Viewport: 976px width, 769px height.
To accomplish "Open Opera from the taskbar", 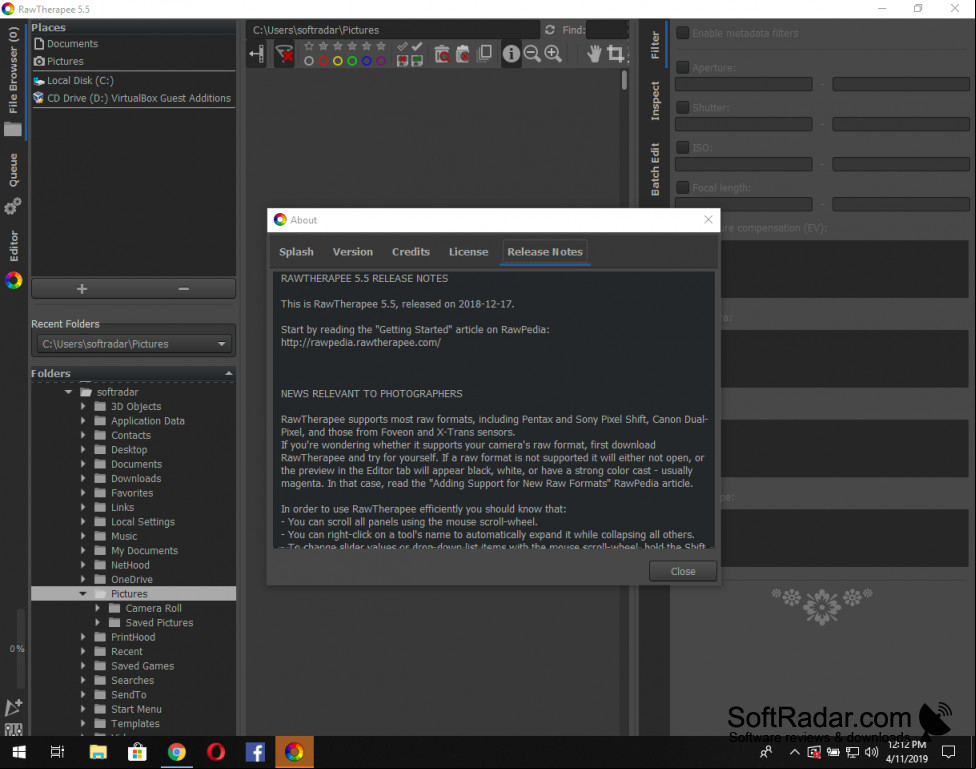I will tap(216, 752).
